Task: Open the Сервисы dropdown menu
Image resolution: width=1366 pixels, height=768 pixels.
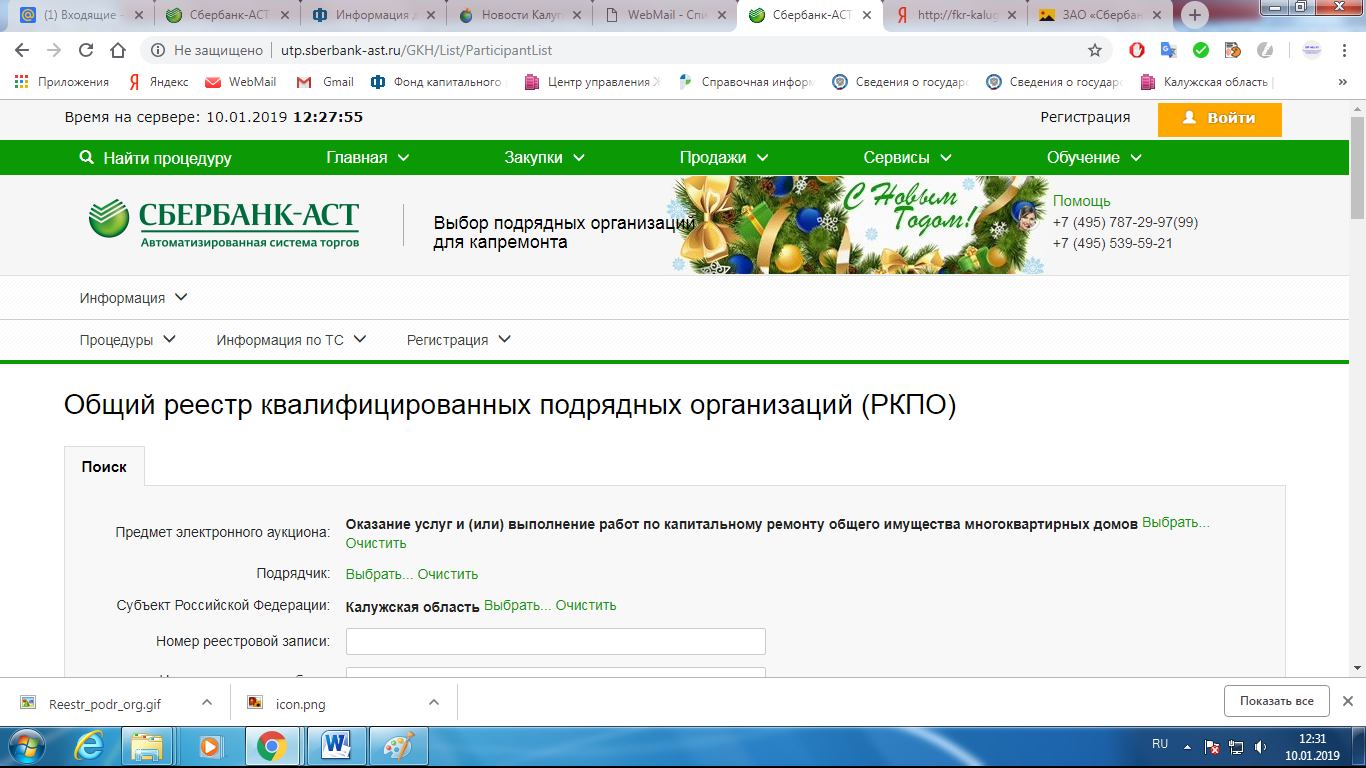Action: pyautogui.click(x=908, y=158)
